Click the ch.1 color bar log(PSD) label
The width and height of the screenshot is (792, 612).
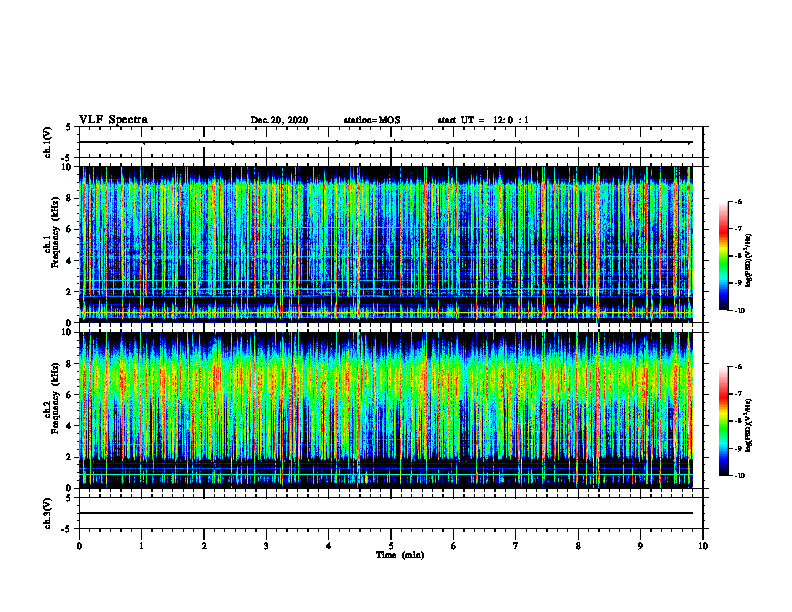click(748, 260)
